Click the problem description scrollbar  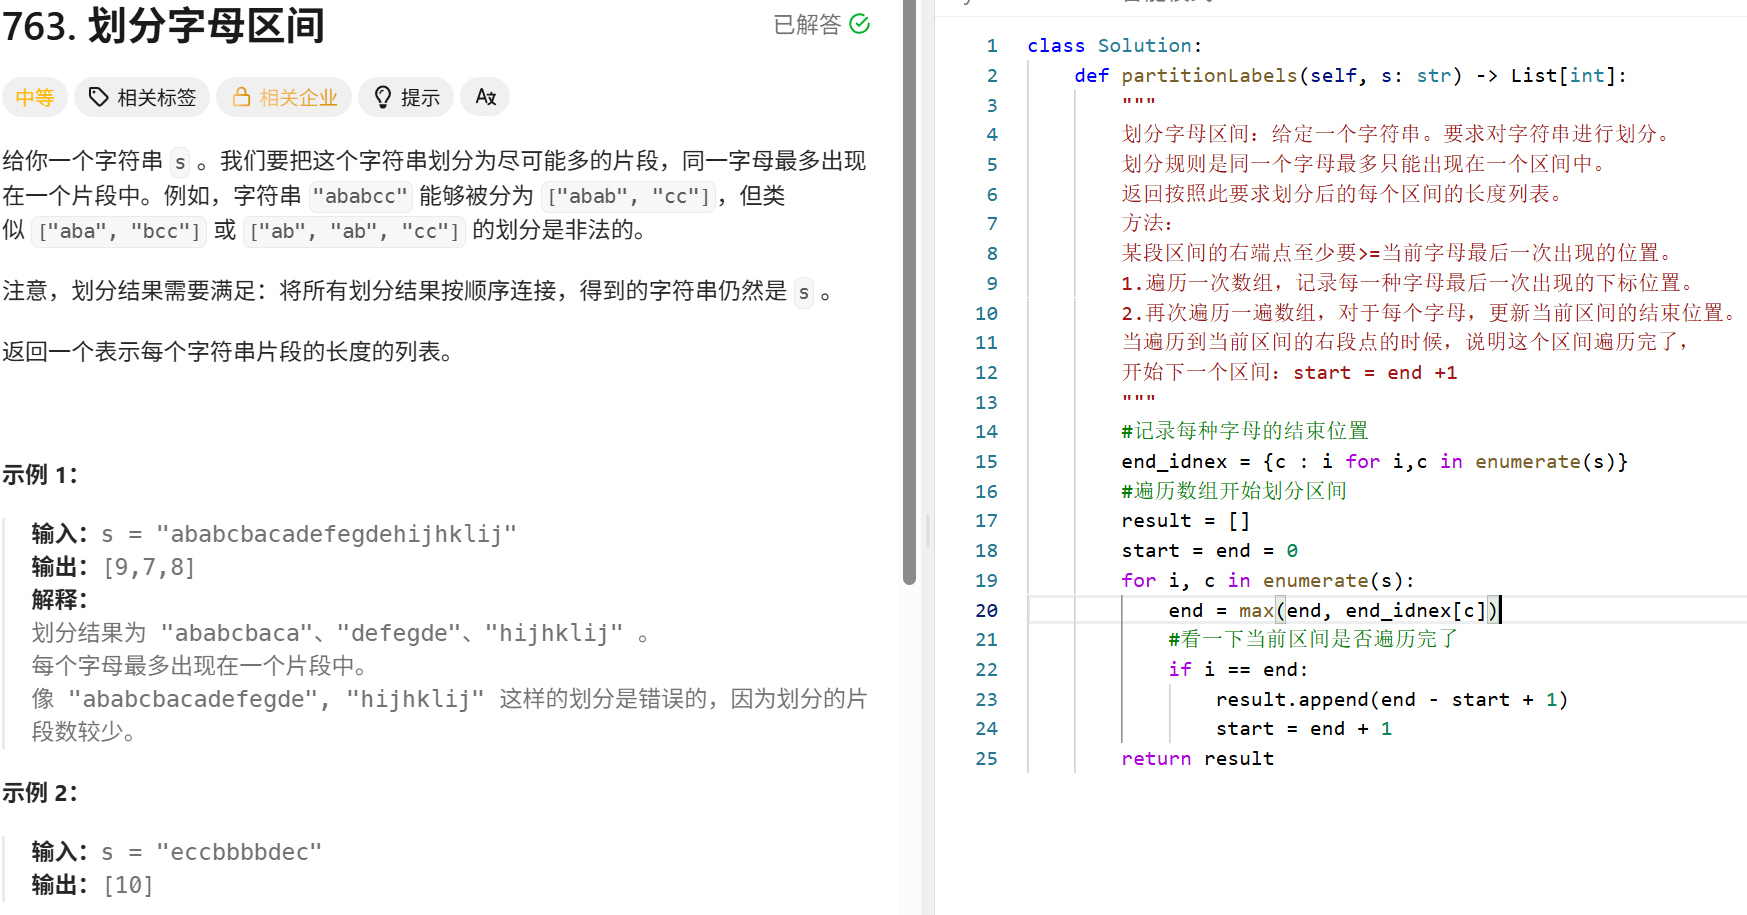coord(909,290)
